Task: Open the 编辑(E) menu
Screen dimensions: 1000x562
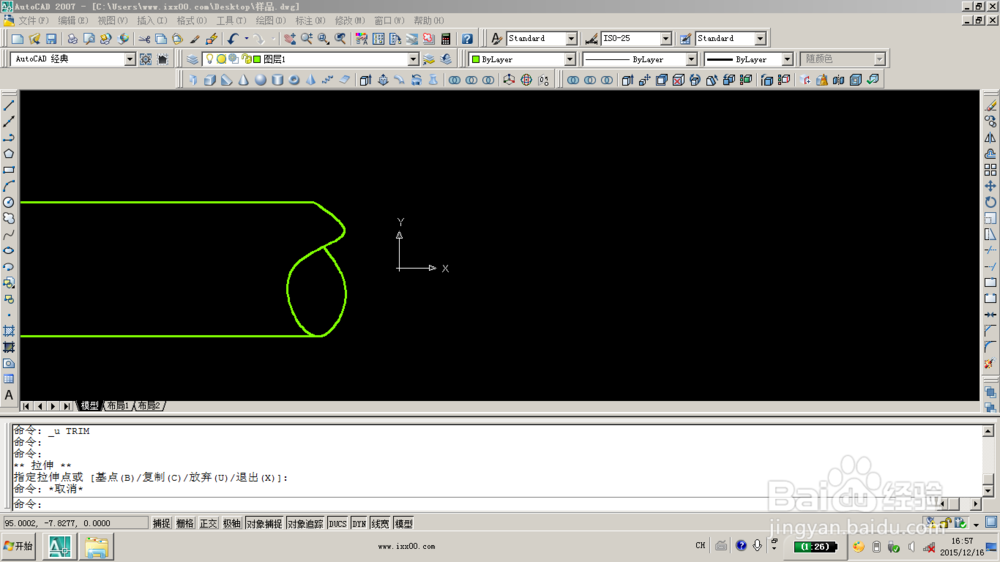Action: (x=73, y=20)
